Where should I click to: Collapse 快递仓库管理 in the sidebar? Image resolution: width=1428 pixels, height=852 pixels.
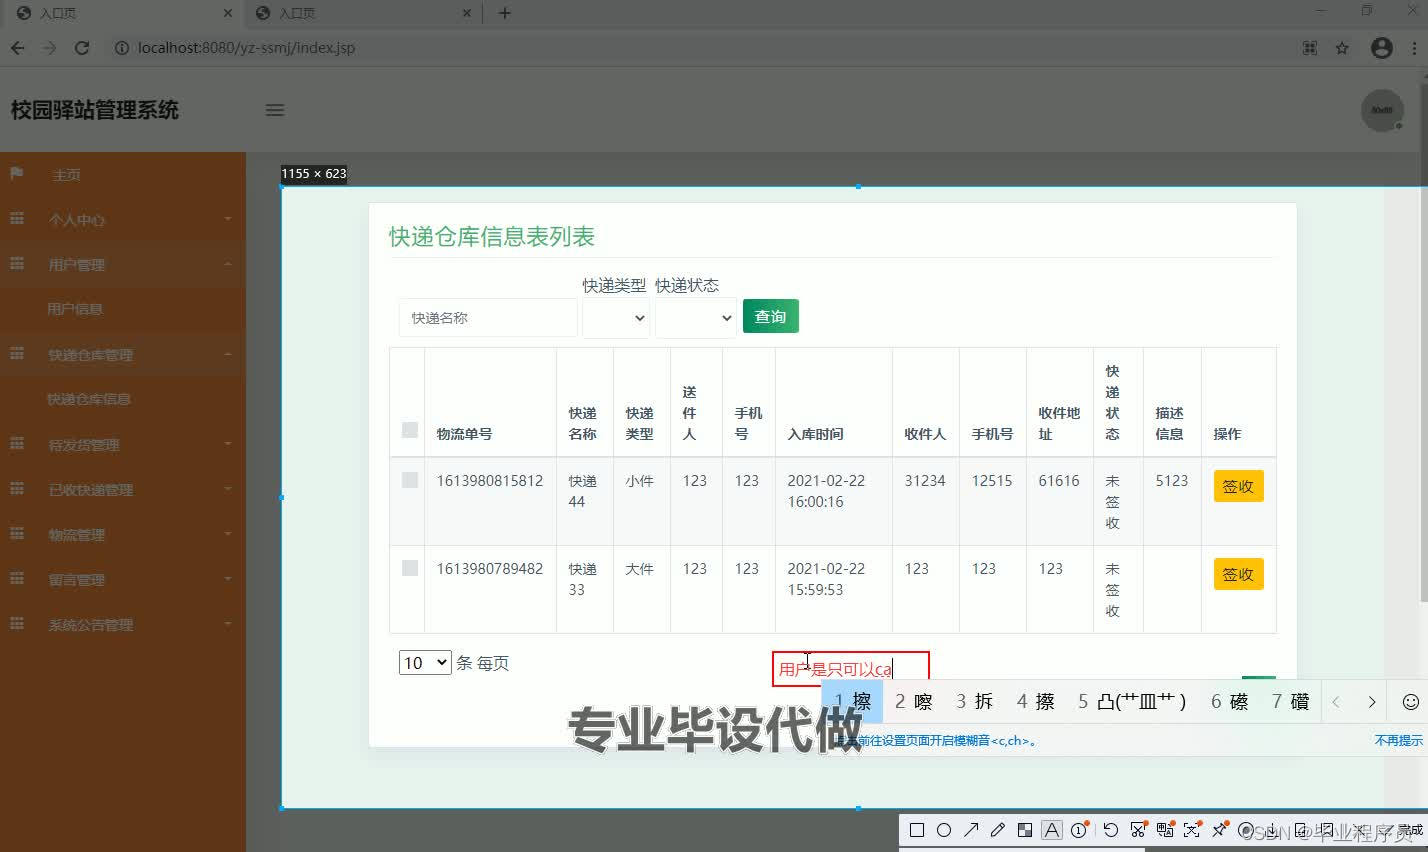pyautogui.click(x=123, y=355)
